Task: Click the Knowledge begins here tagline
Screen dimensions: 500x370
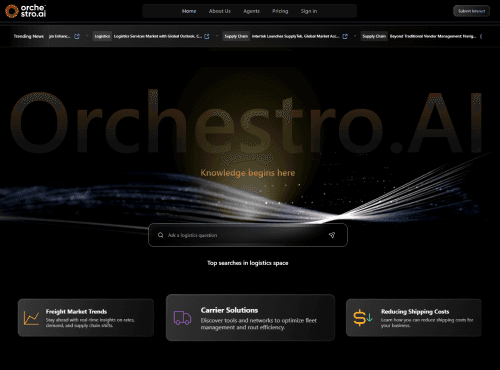Action: (248, 173)
